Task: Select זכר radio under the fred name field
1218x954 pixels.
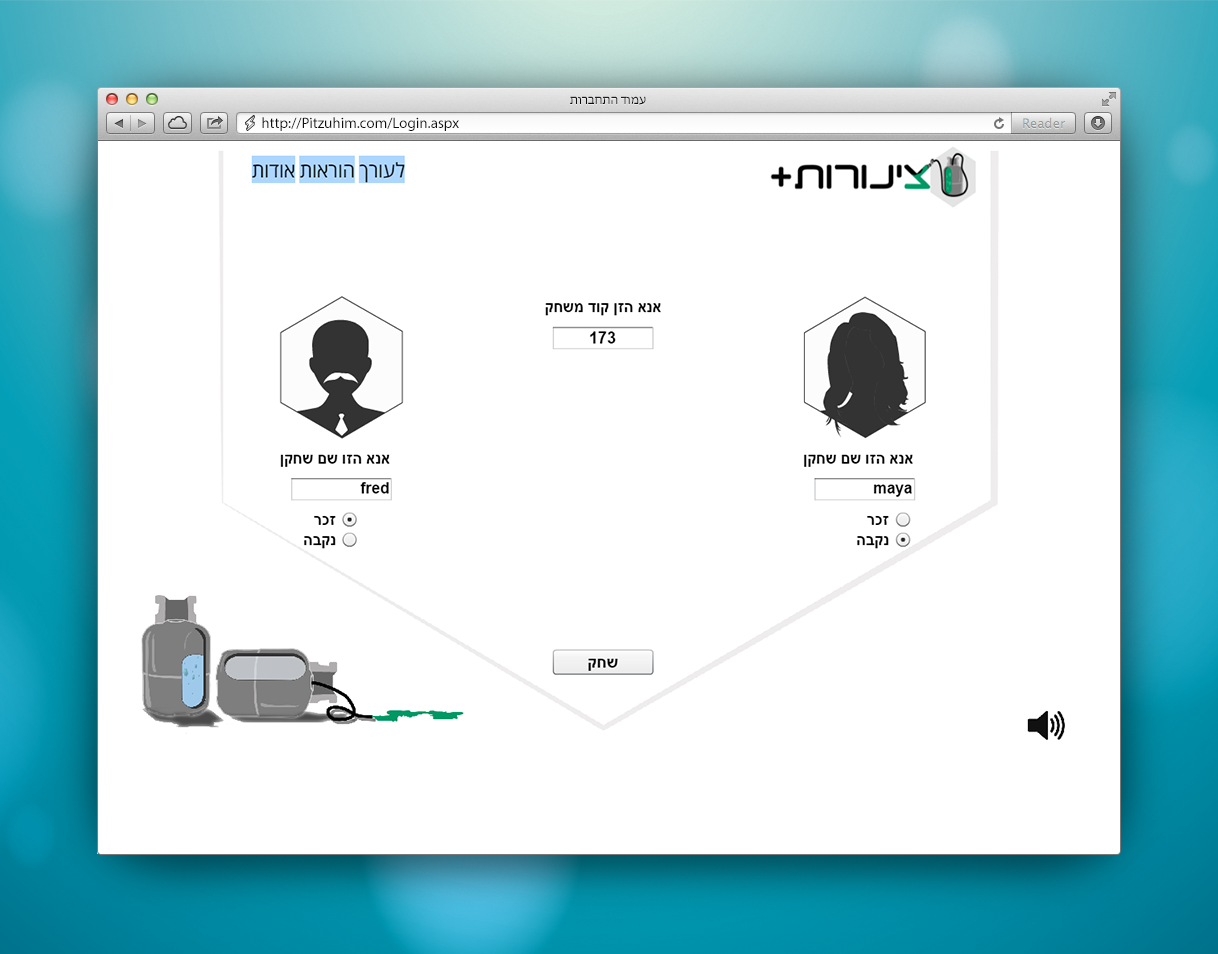Action: [349, 520]
